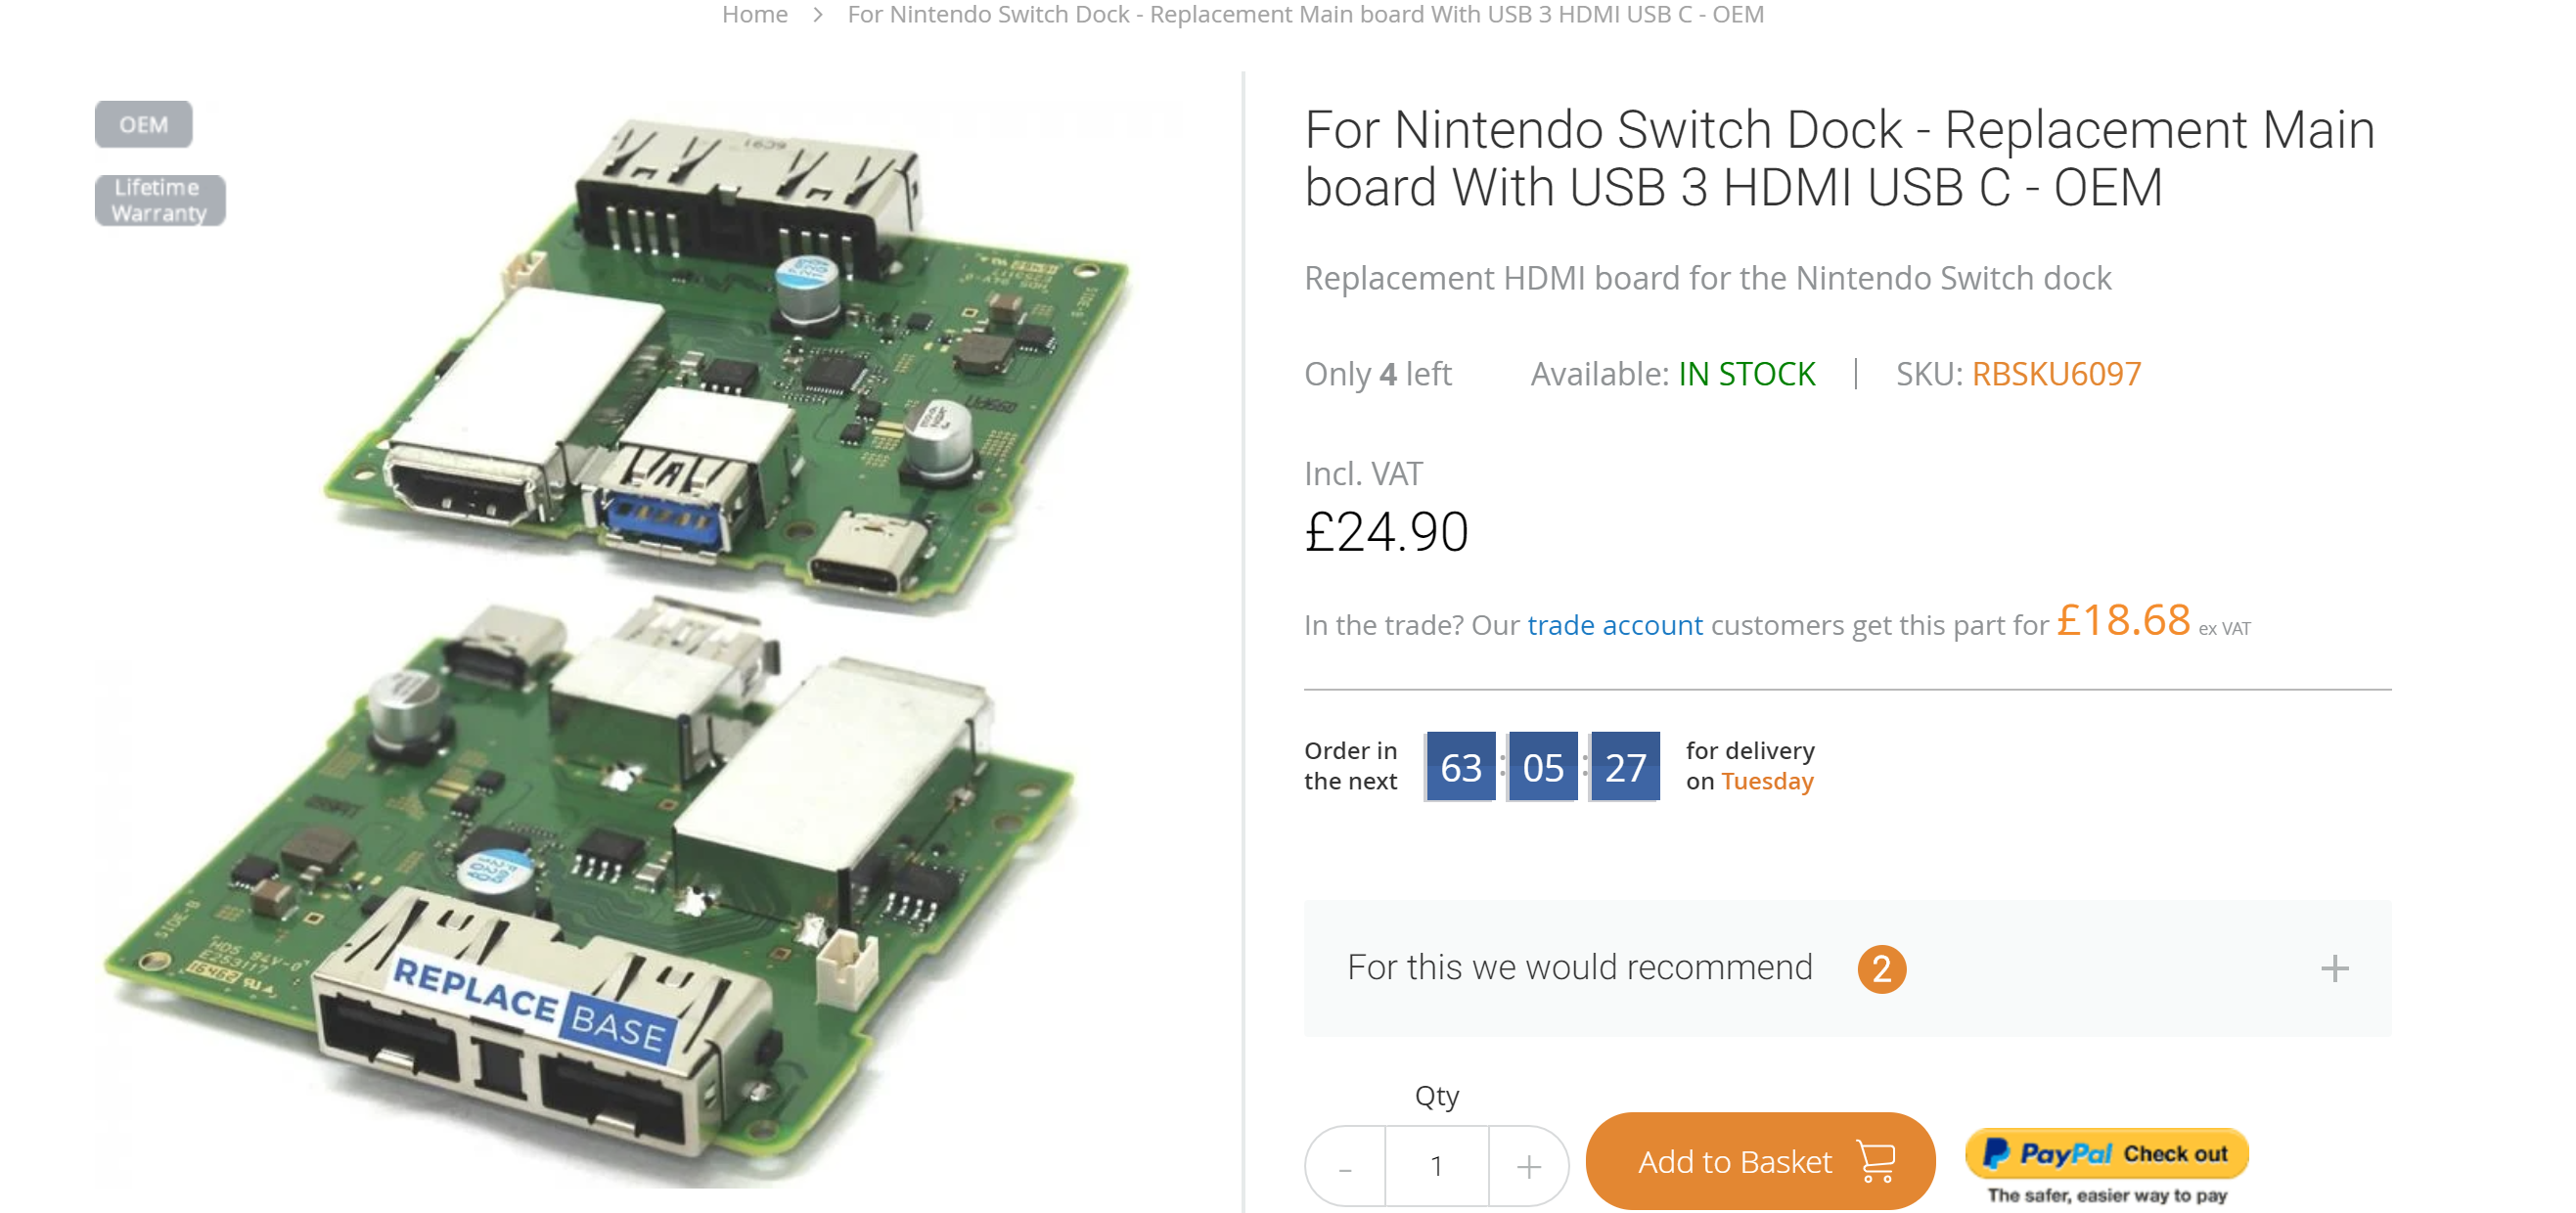Click the Tuesday delivery day text
The image size is (2576, 1213).
tap(1767, 782)
